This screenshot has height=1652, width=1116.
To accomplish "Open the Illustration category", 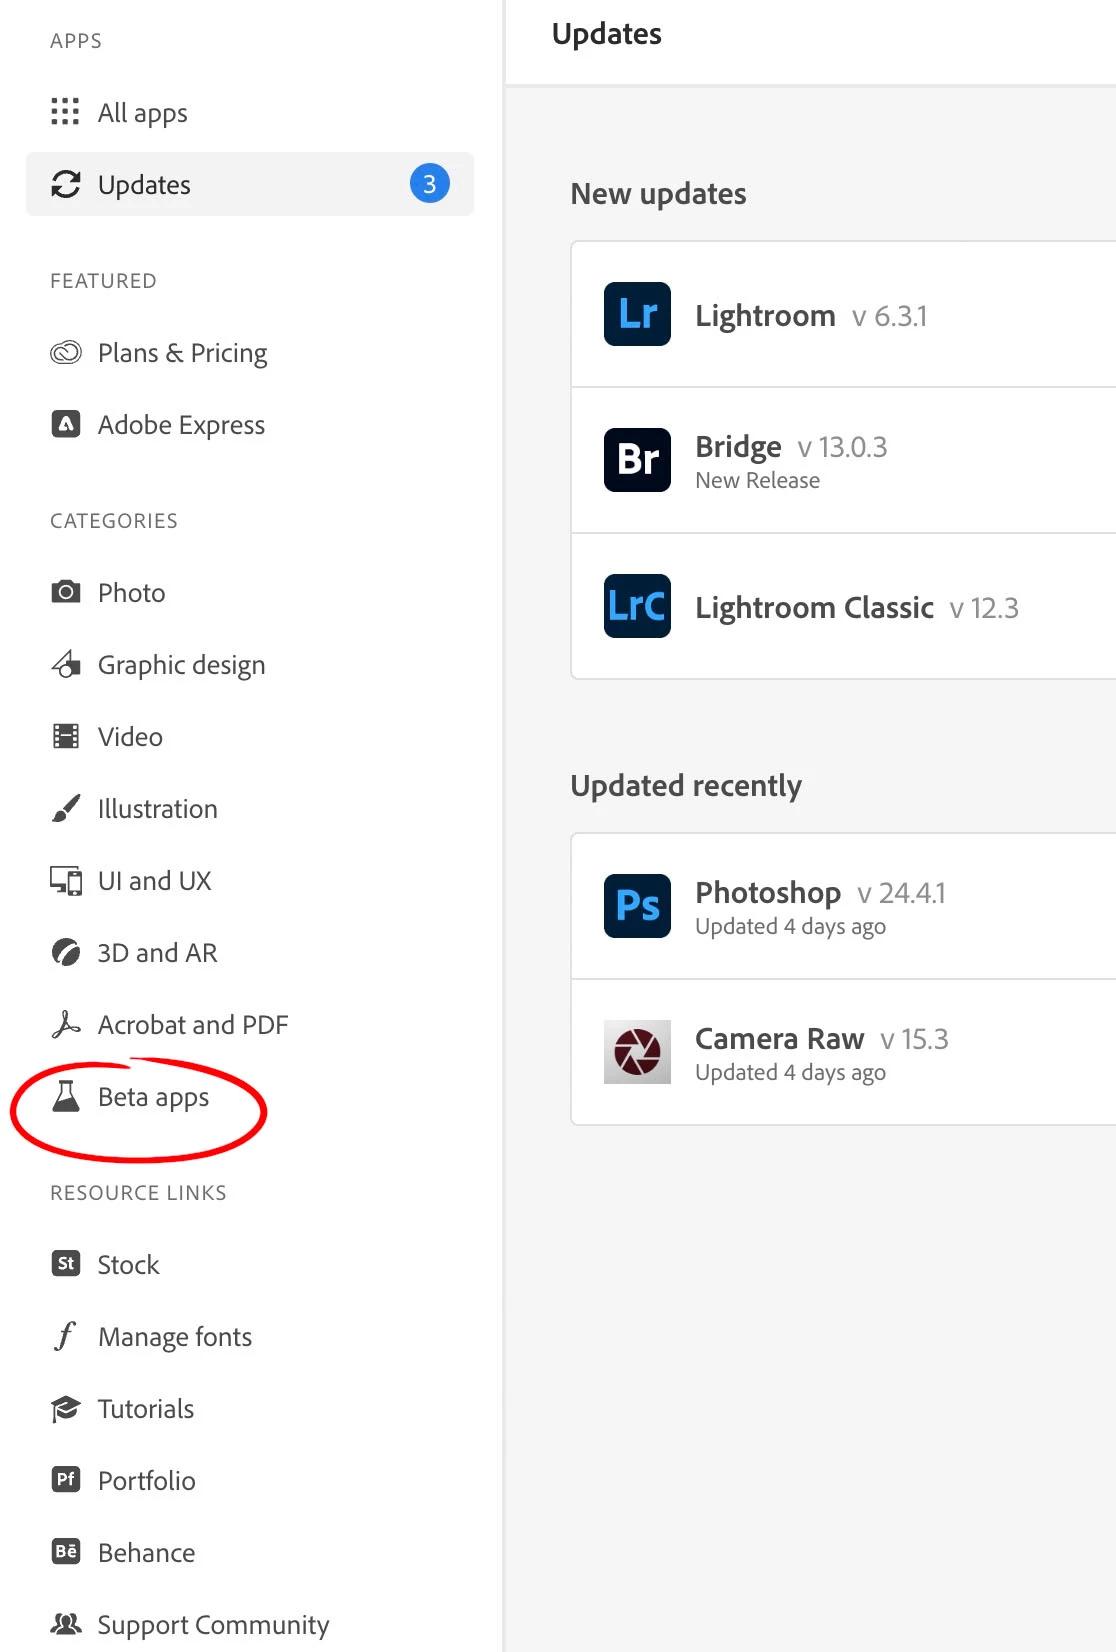I will [x=250, y=808].
